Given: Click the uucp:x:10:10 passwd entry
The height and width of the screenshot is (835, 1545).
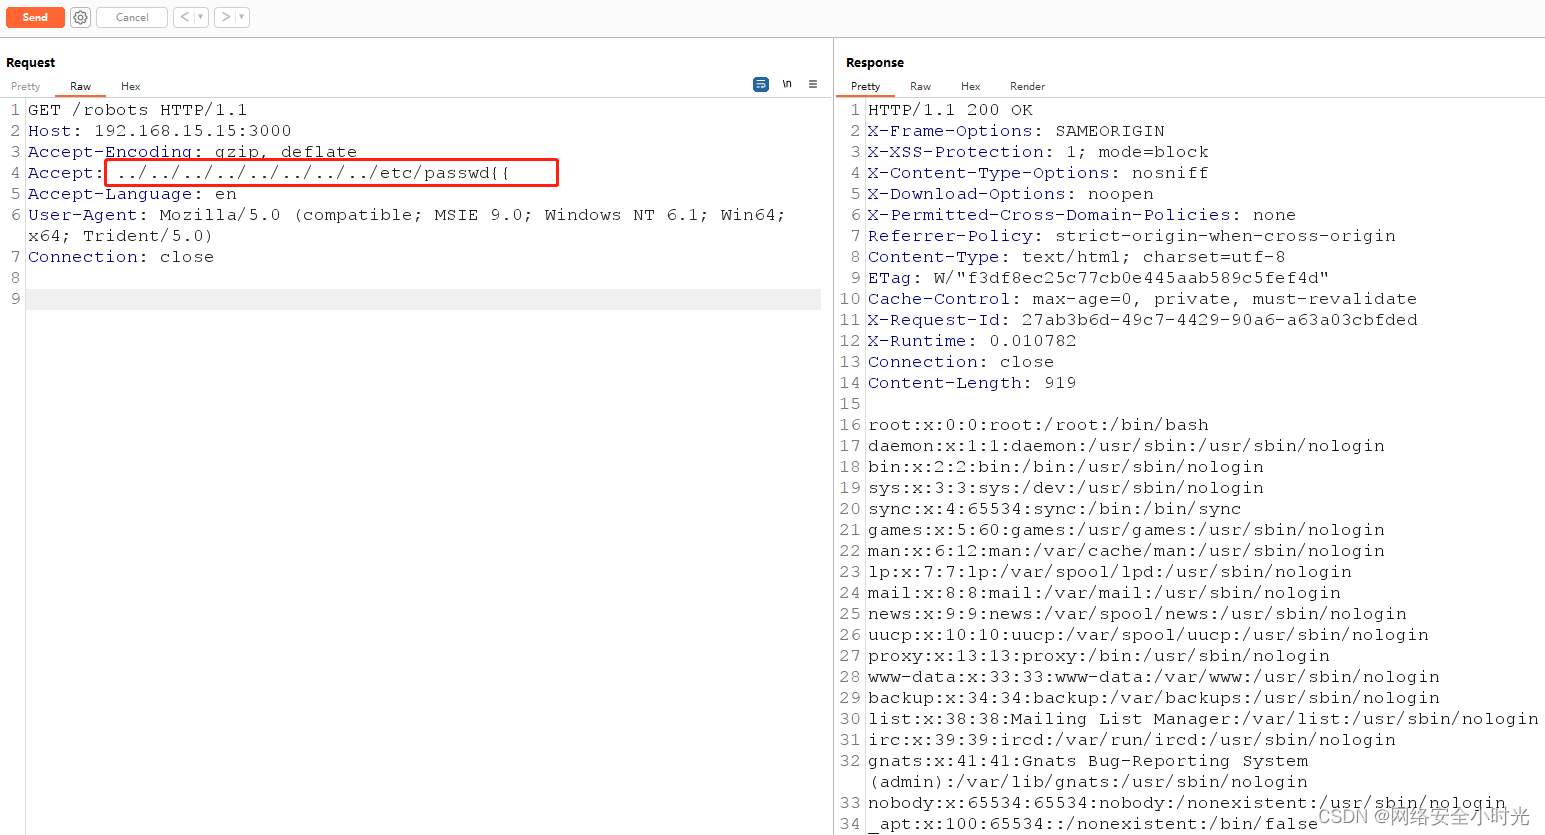Looking at the screenshot, I should tap(1149, 635).
